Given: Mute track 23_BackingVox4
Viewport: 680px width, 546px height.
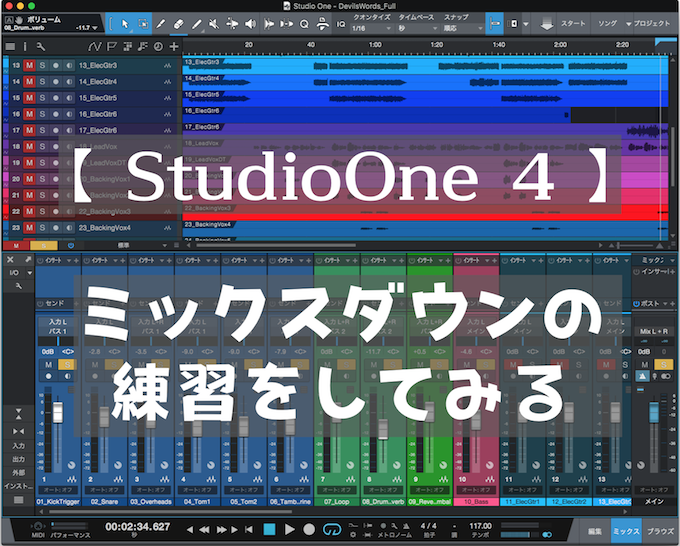Looking at the screenshot, I should 29,228.
